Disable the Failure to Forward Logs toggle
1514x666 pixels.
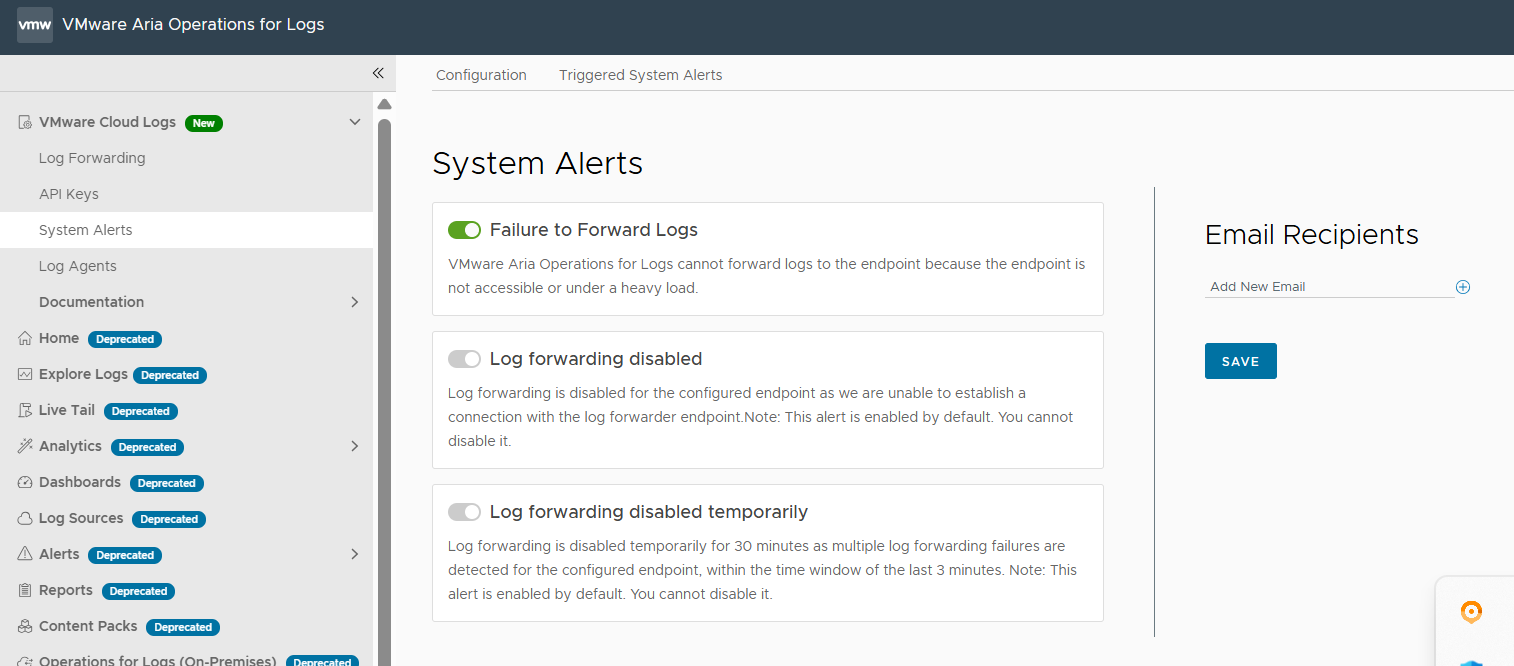point(465,230)
